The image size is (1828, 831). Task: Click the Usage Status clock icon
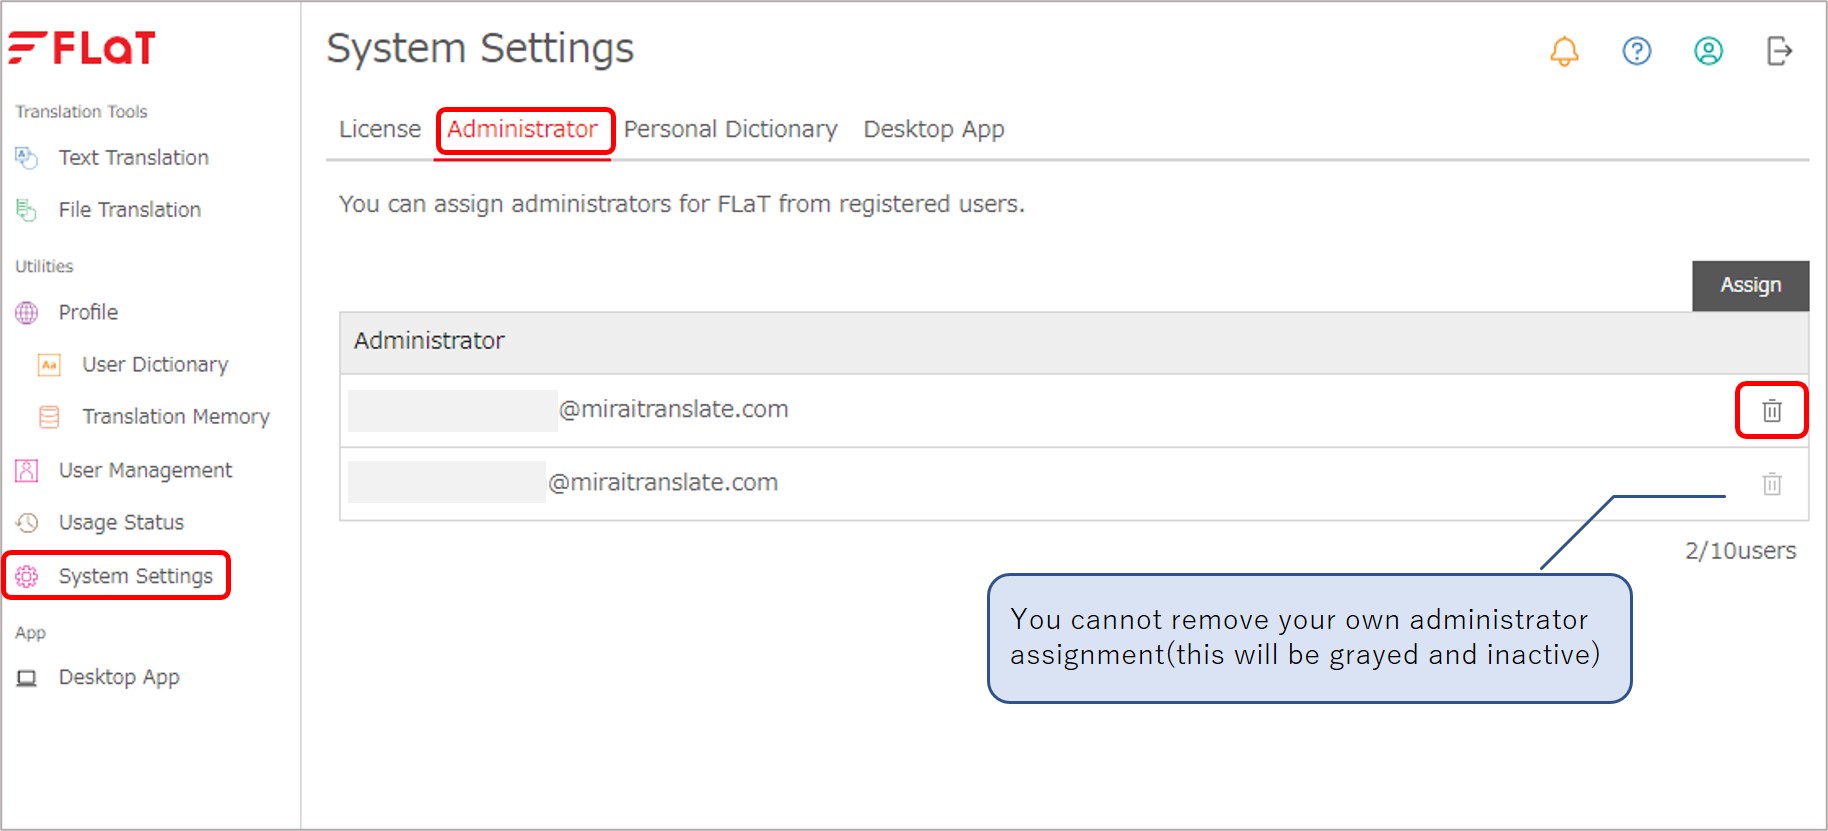coord(27,522)
